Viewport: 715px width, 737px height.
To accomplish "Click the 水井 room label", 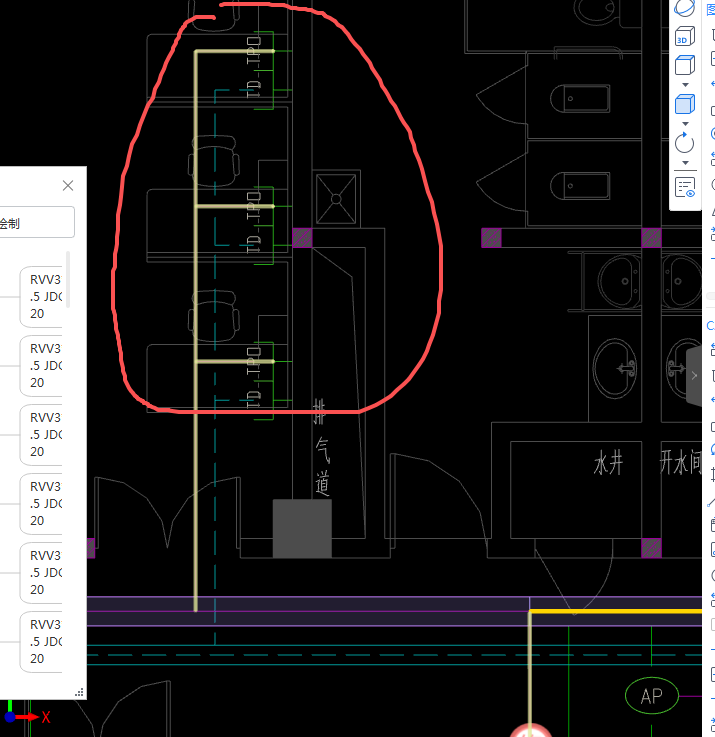I will pyautogui.click(x=608, y=463).
